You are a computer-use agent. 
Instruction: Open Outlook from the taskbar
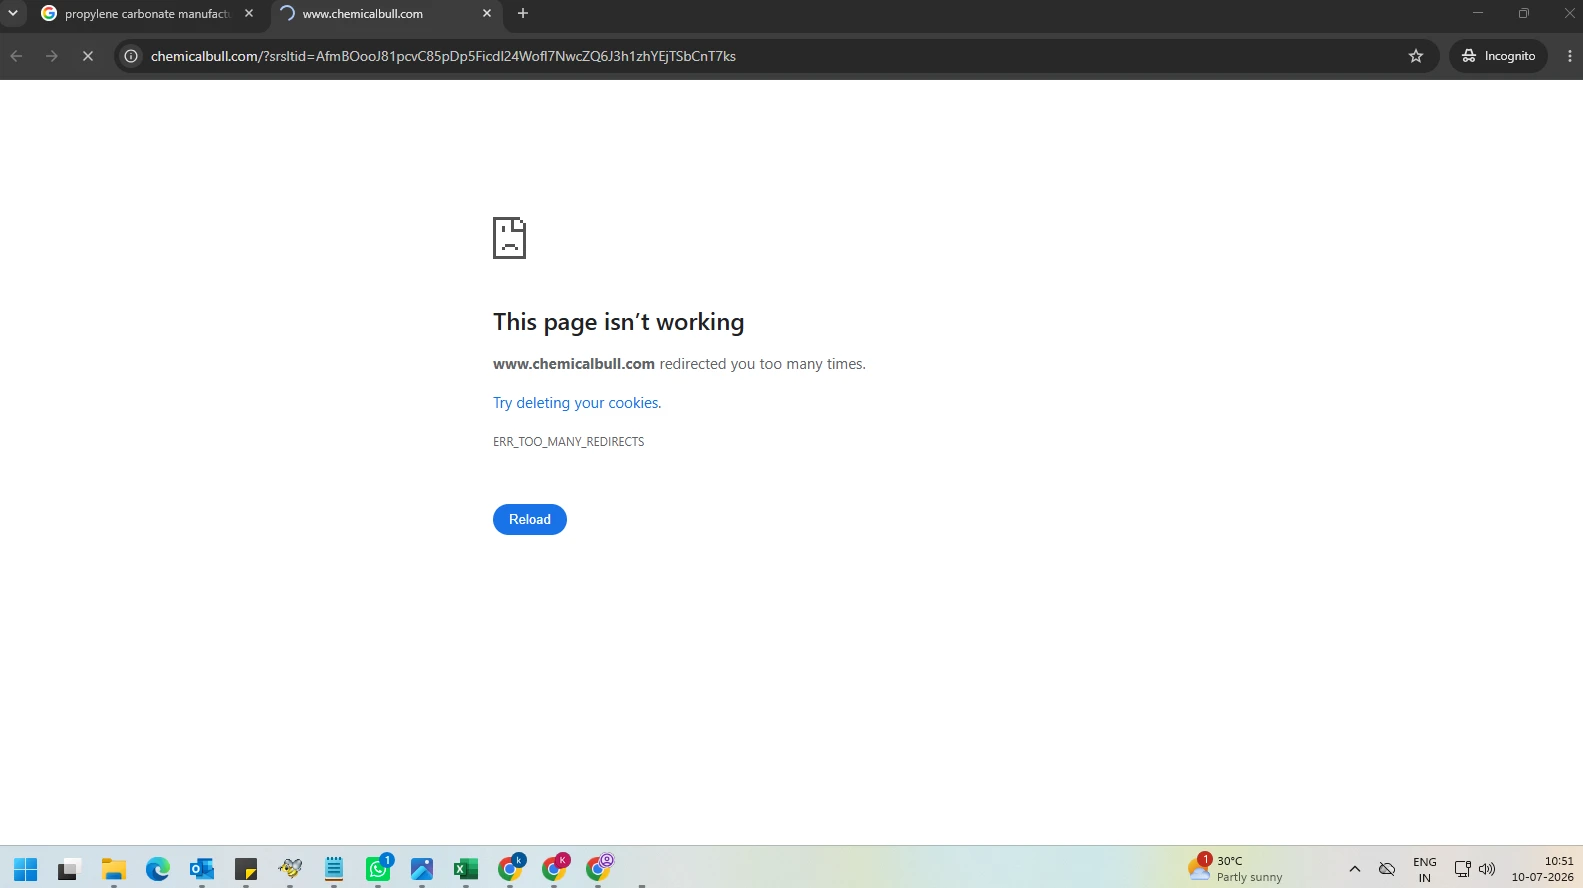point(201,869)
